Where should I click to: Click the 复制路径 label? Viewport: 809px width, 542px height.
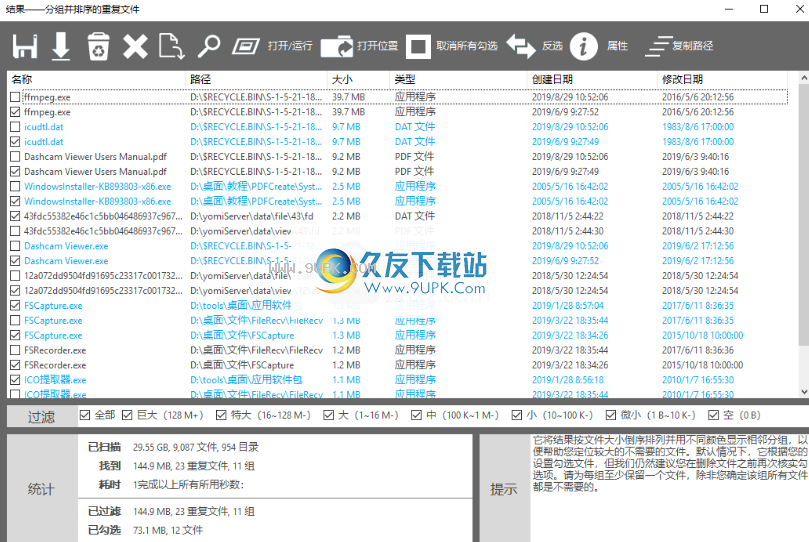pos(692,46)
